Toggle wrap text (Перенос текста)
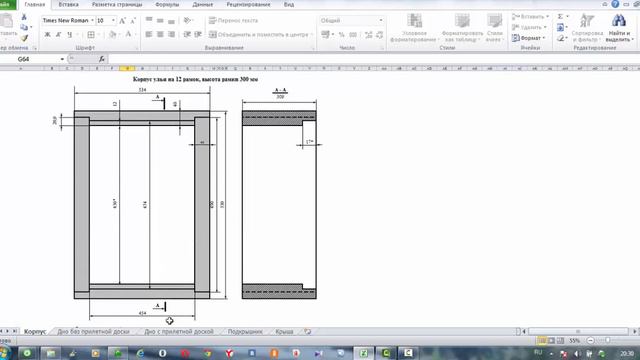Viewport: 640px width, 360px height. (233, 20)
